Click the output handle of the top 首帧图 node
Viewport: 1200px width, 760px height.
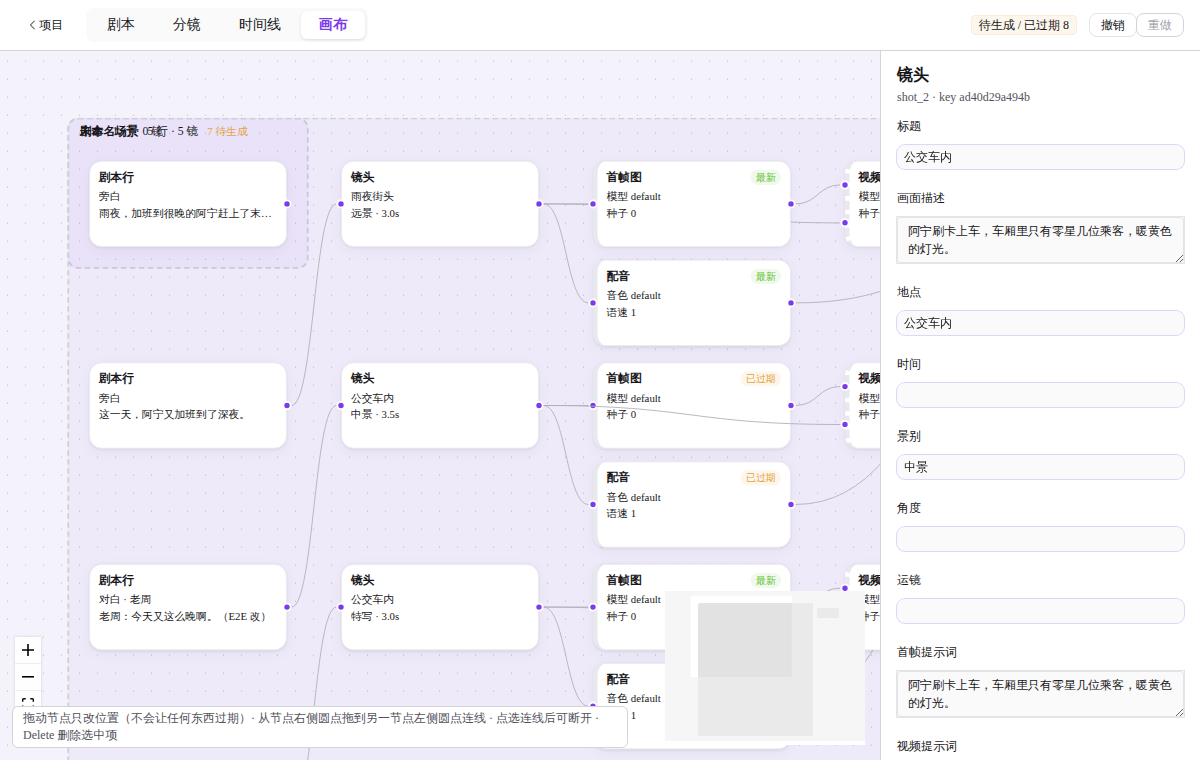point(790,204)
